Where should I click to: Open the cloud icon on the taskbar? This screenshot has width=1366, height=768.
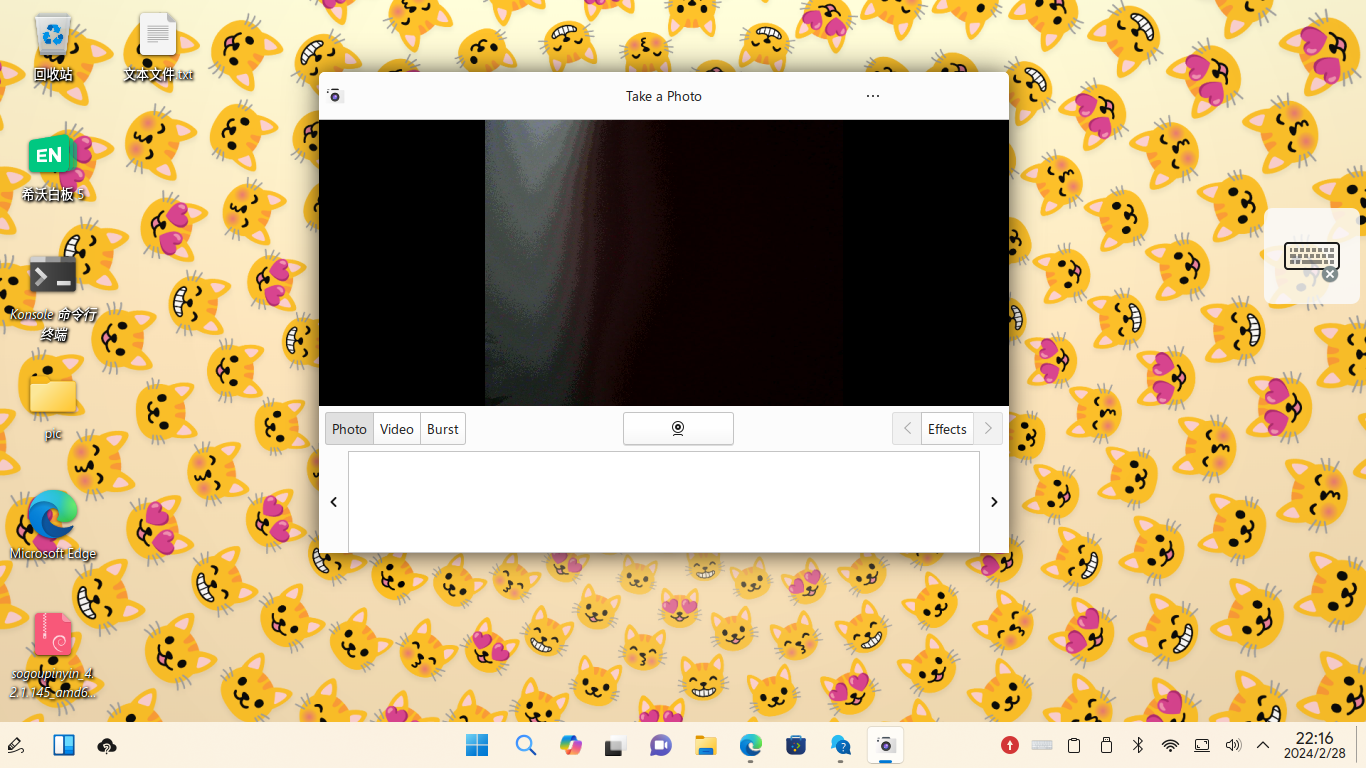coord(107,745)
